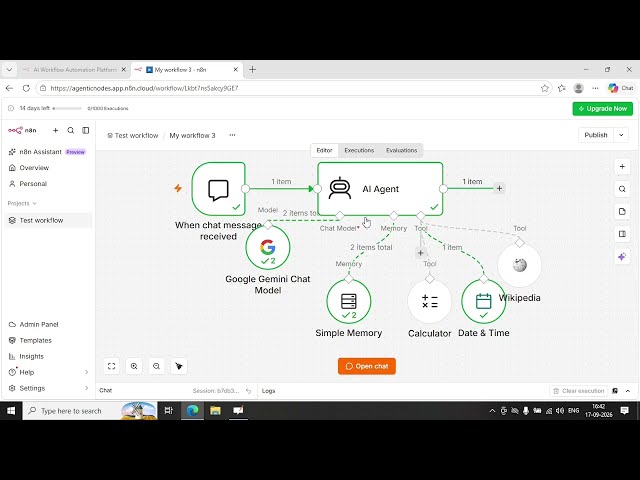
Task: Collapse the Projects section chevron
Action: tap(35, 203)
